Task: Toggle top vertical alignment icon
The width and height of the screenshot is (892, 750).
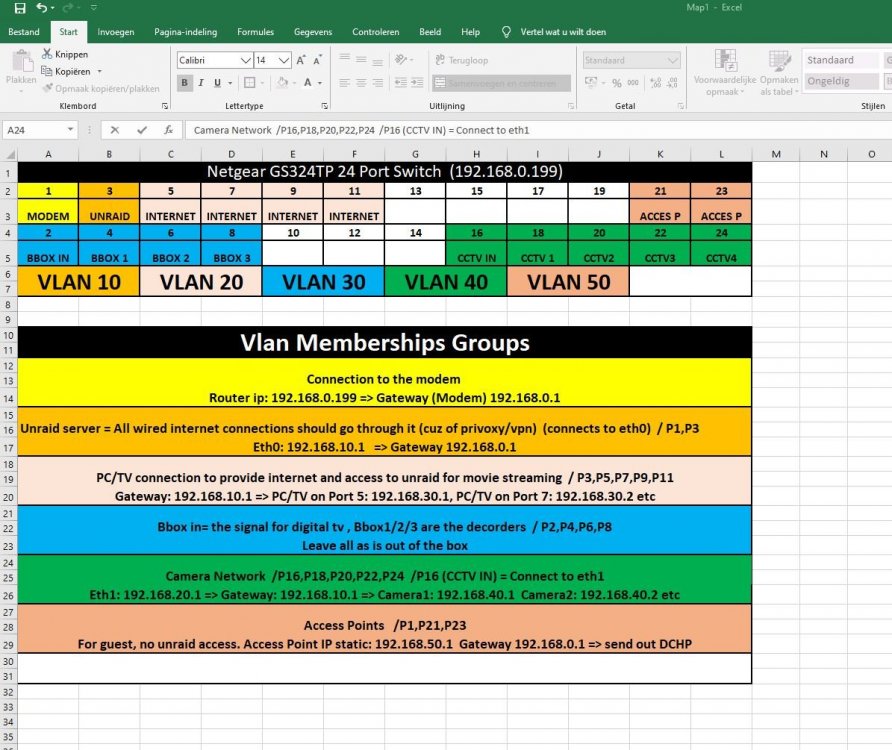Action: coord(344,58)
